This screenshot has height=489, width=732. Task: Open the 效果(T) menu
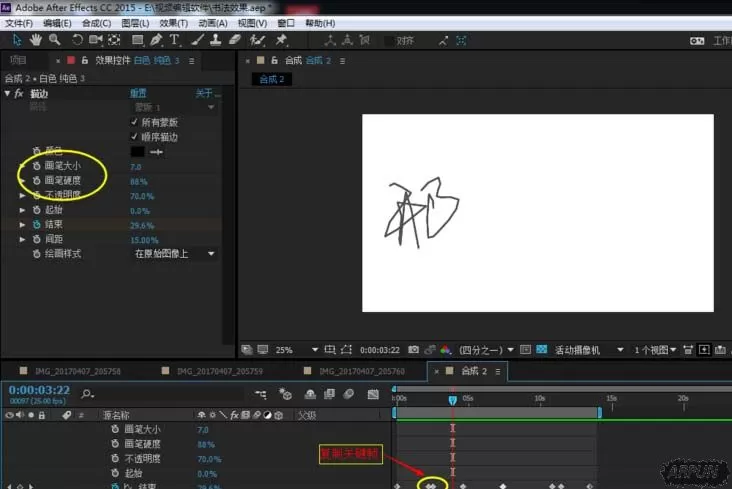pos(174,23)
